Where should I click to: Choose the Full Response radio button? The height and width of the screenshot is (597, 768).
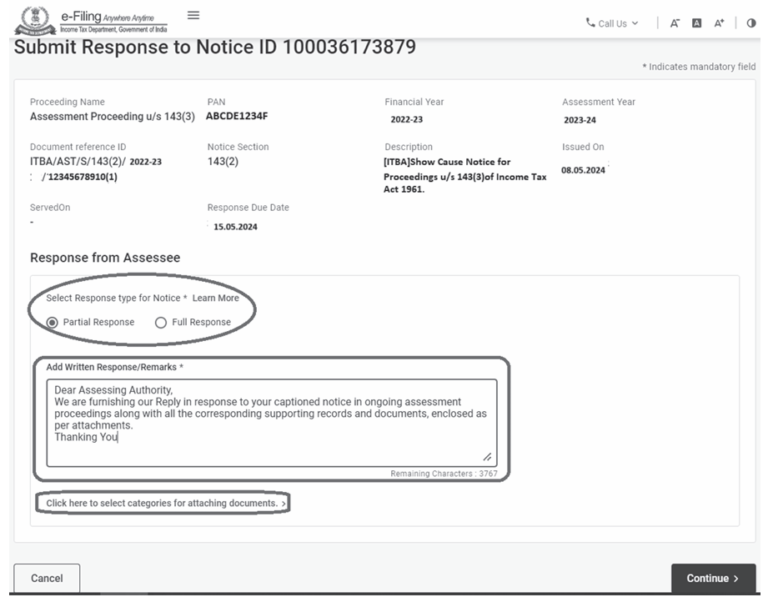tap(161, 322)
